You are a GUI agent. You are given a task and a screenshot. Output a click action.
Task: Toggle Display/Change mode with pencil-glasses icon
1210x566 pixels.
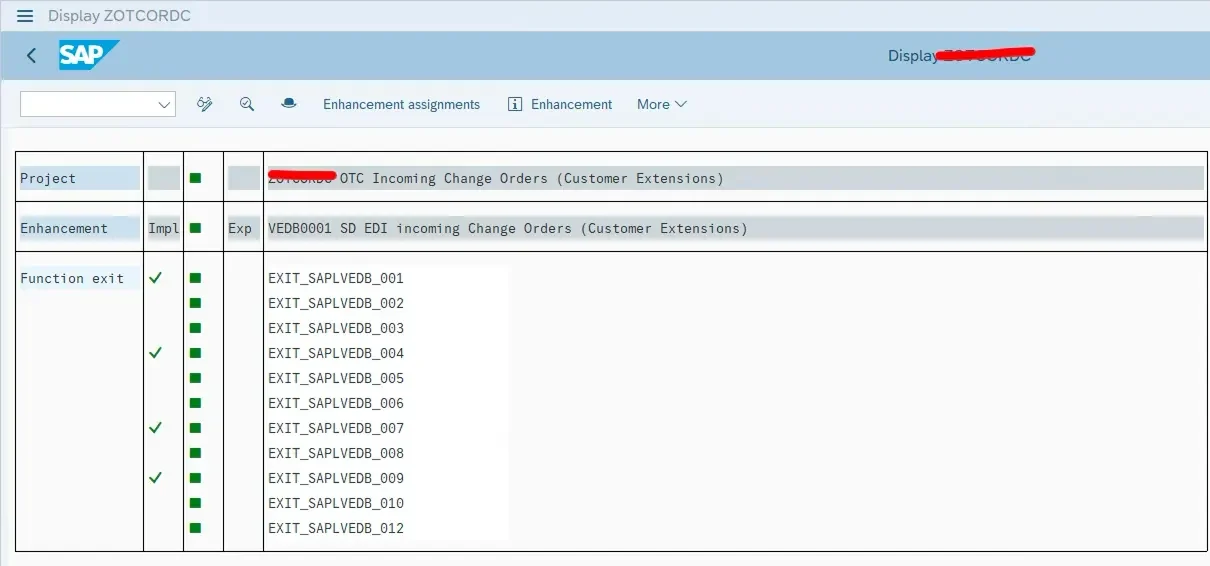pyautogui.click(x=205, y=104)
